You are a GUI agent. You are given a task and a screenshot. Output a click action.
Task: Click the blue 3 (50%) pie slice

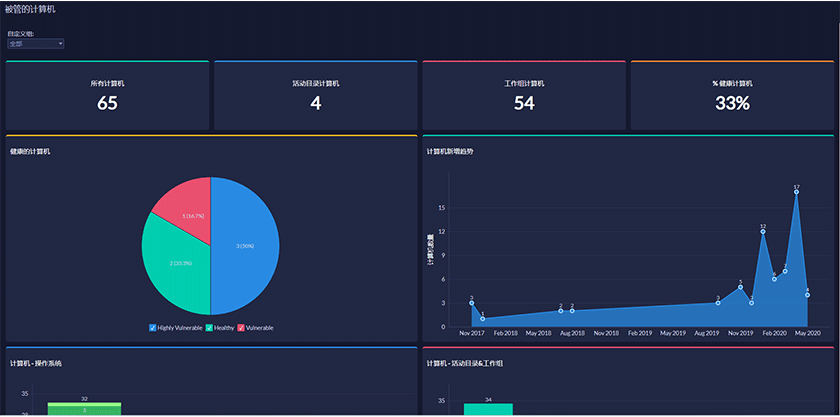point(245,245)
